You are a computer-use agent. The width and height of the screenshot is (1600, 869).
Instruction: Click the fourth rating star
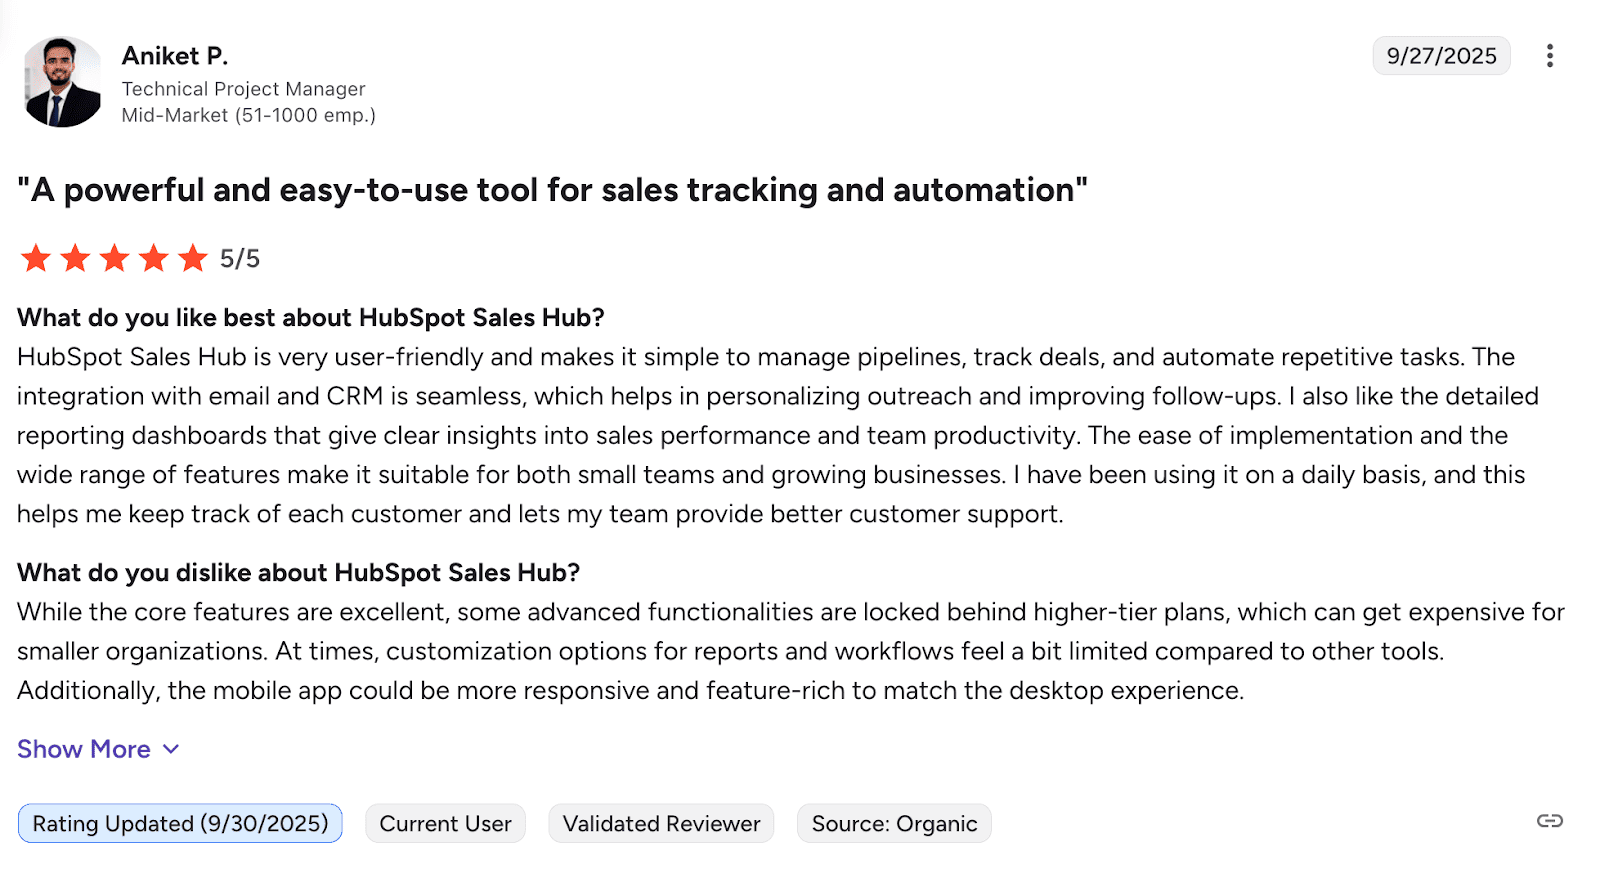154,258
